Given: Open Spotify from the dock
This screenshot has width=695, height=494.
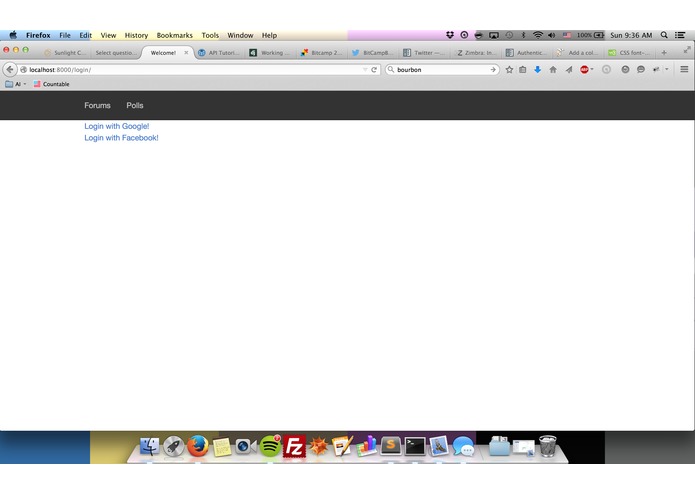Looking at the screenshot, I should coord(270,447).
